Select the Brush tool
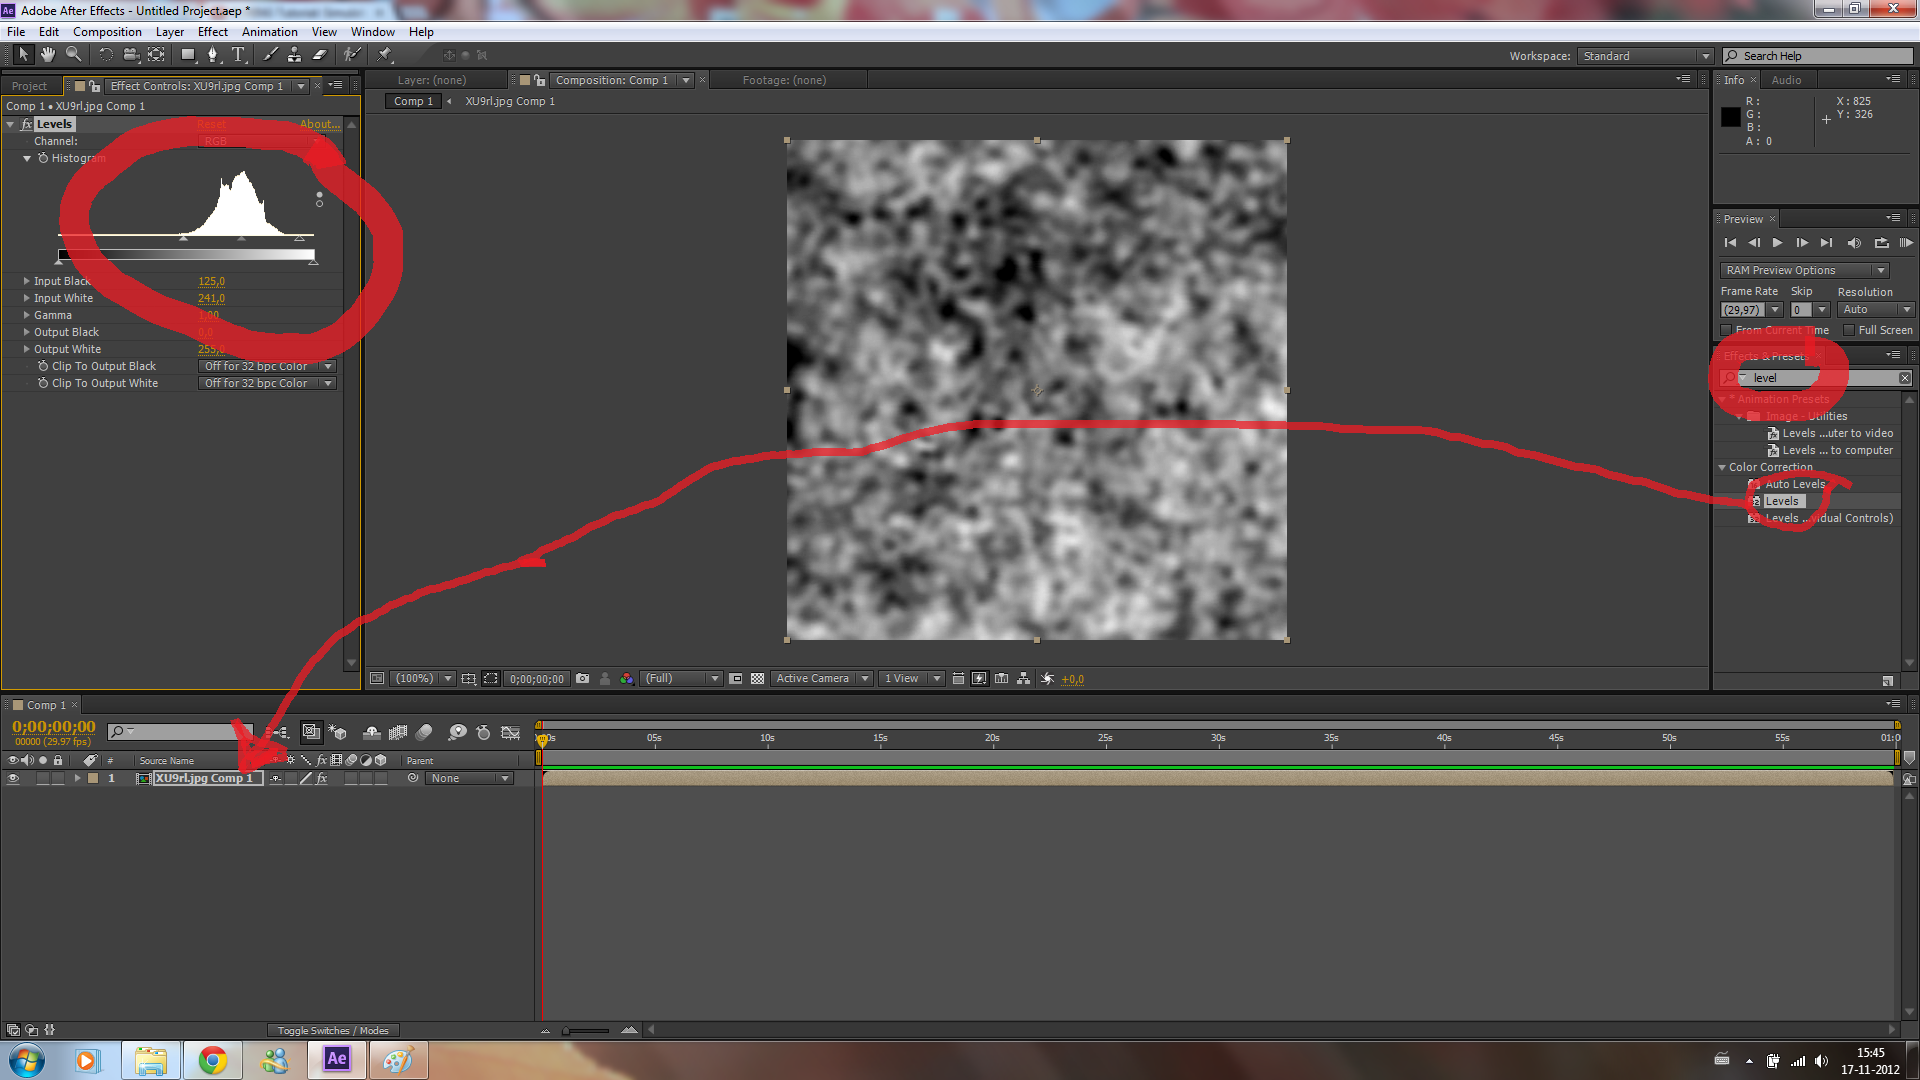 coord(270,54)
